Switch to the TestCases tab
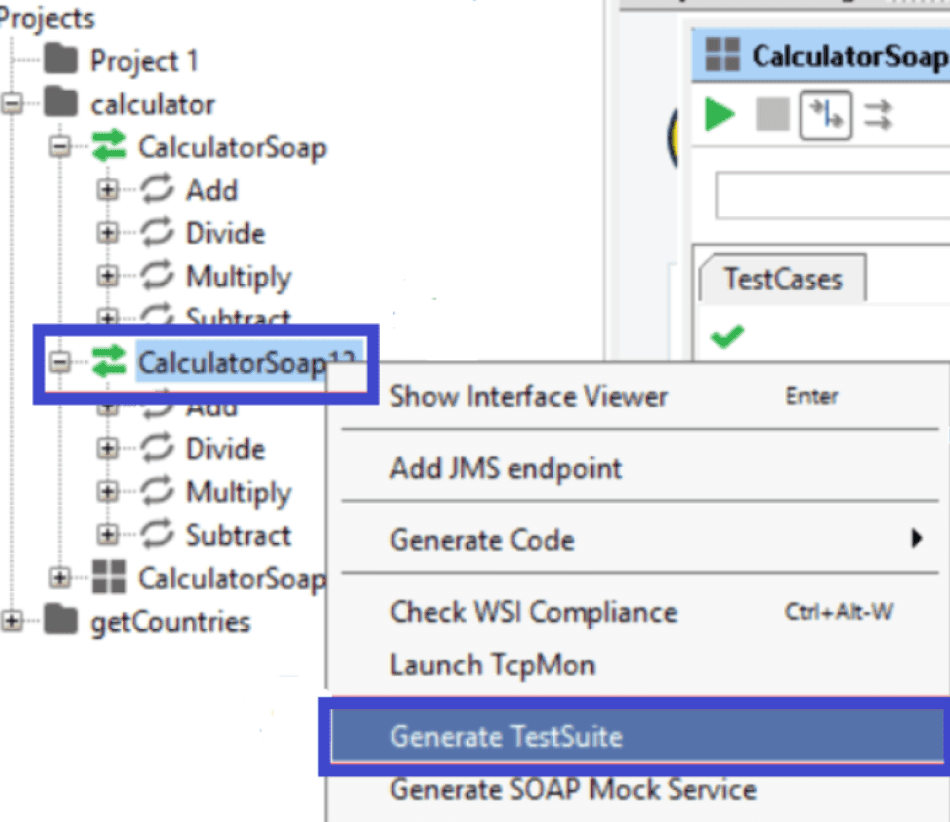Image resolution: width=950 pixels, height=822 pixels. click(782, 279)
